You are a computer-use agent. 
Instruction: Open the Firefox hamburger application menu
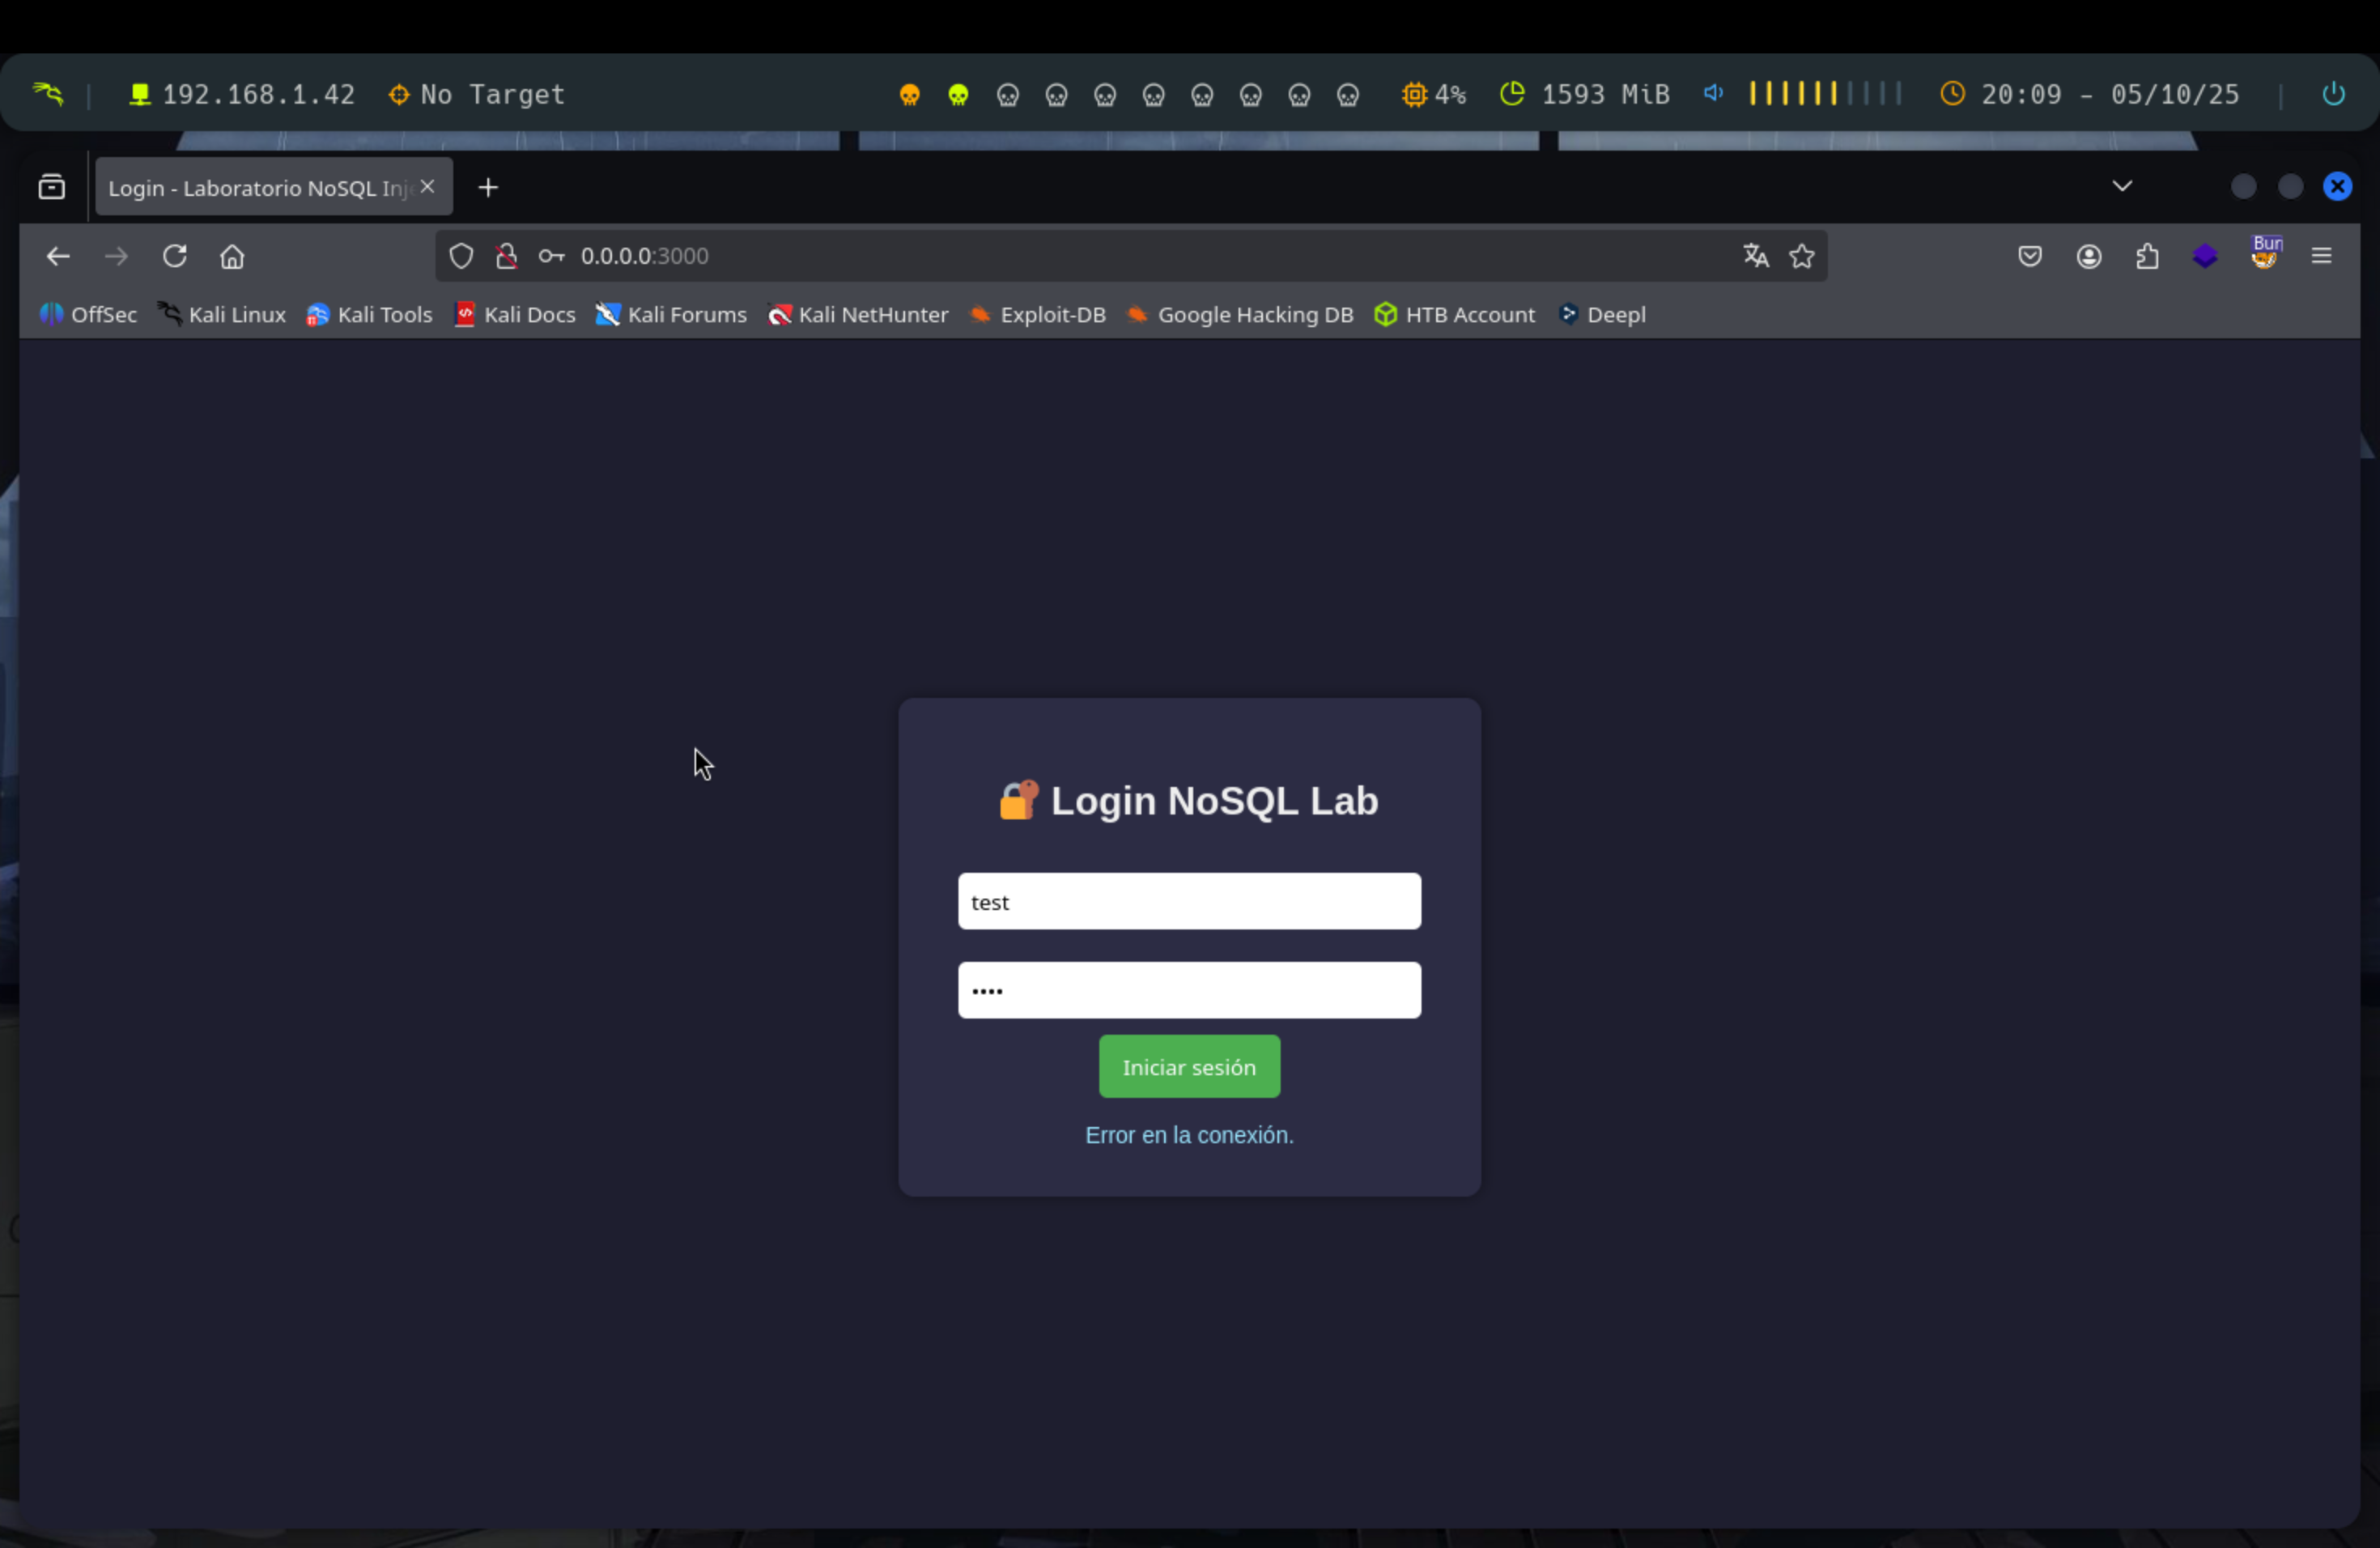2321,256
